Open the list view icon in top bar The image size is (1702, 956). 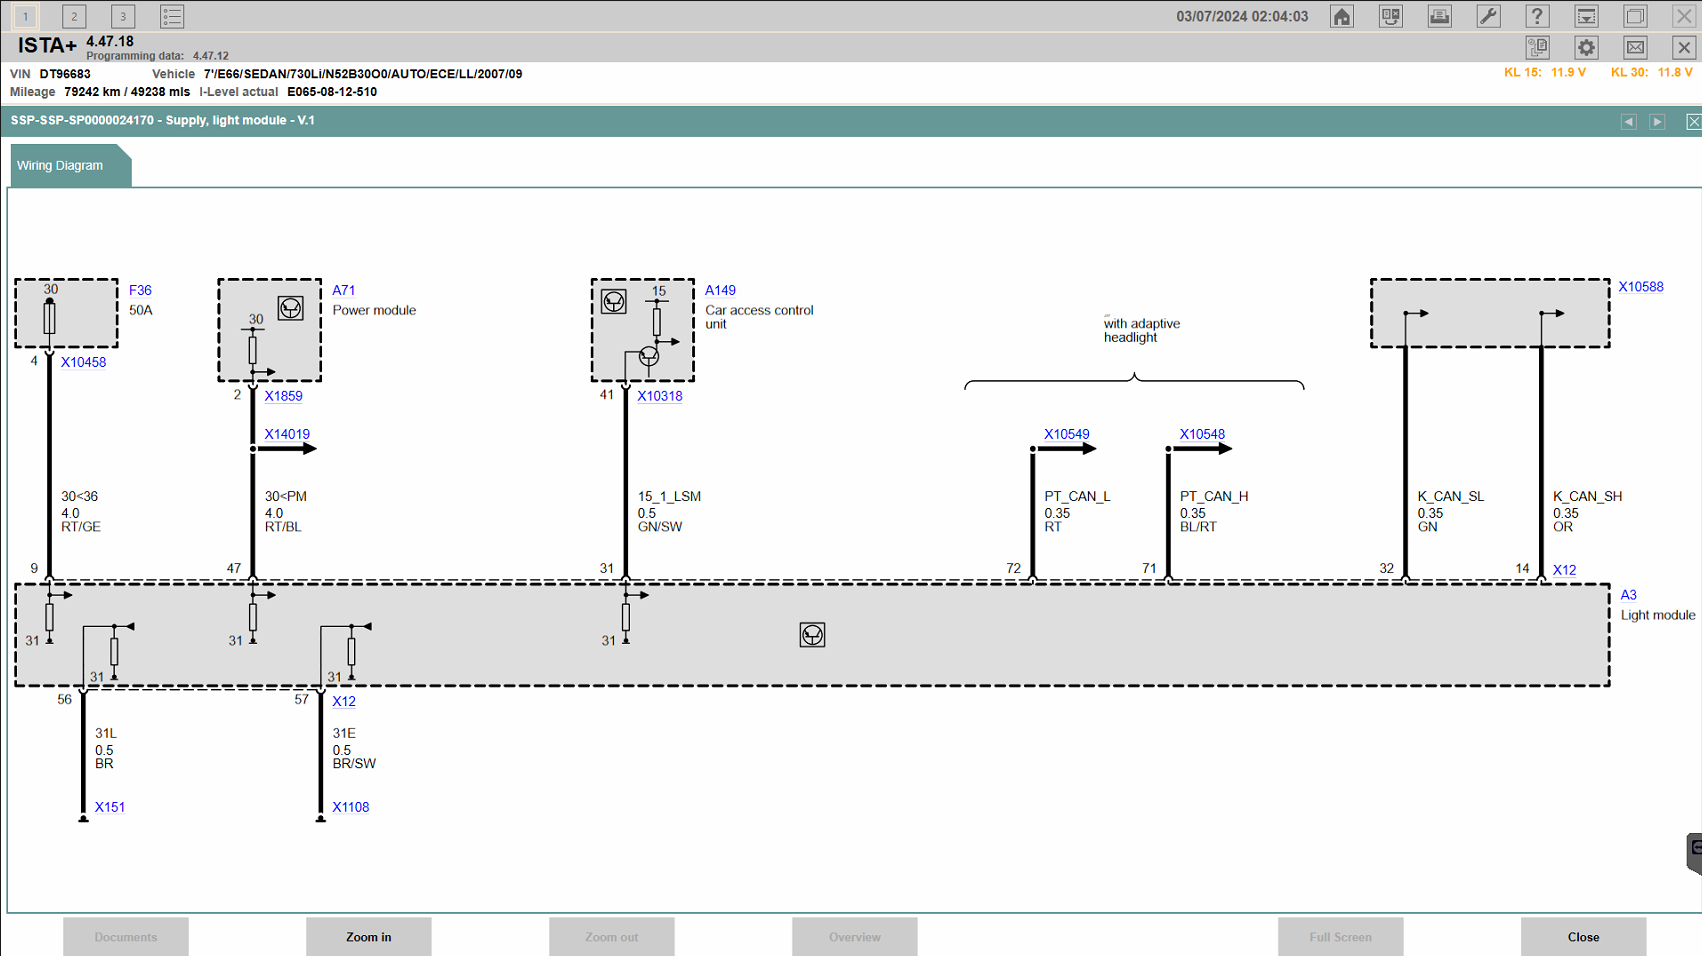[x=172, y=16]
